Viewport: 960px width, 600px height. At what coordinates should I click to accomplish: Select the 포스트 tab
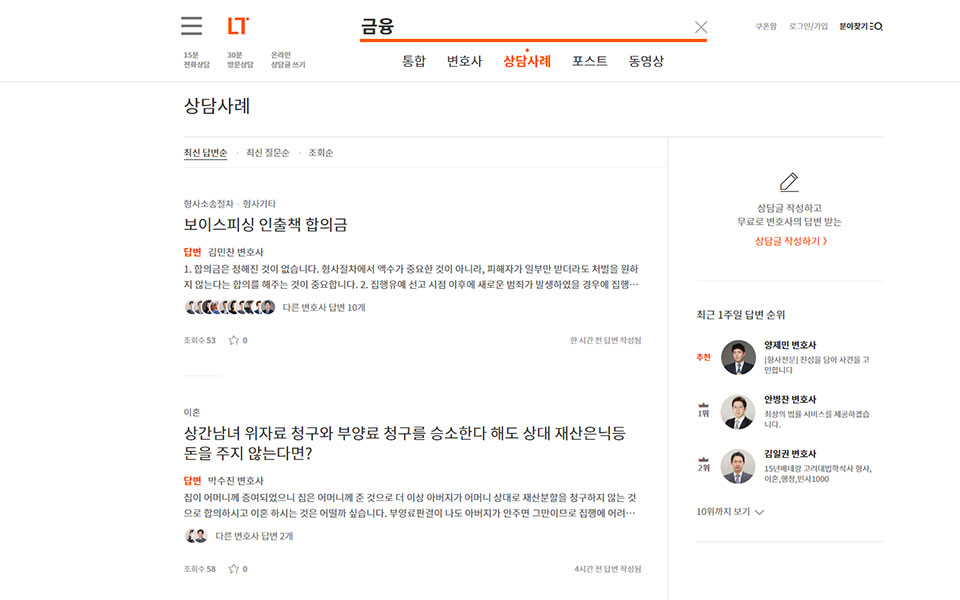pos(589,61)
